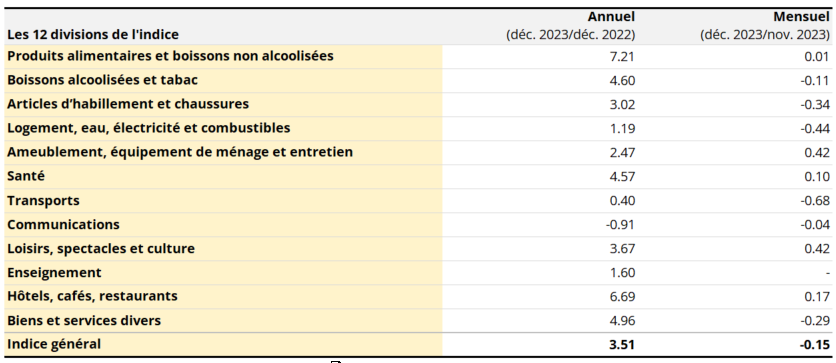Image resolution: width=836 pixels, height=363 pixels.
Task: Click 'Biens et services divers' label
Action: click(x=84, y=320)
